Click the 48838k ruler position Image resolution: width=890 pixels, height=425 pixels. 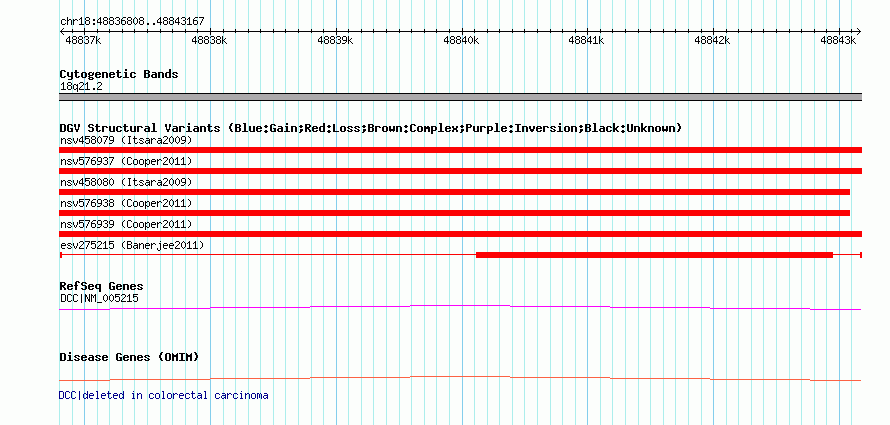coord(209,40)
